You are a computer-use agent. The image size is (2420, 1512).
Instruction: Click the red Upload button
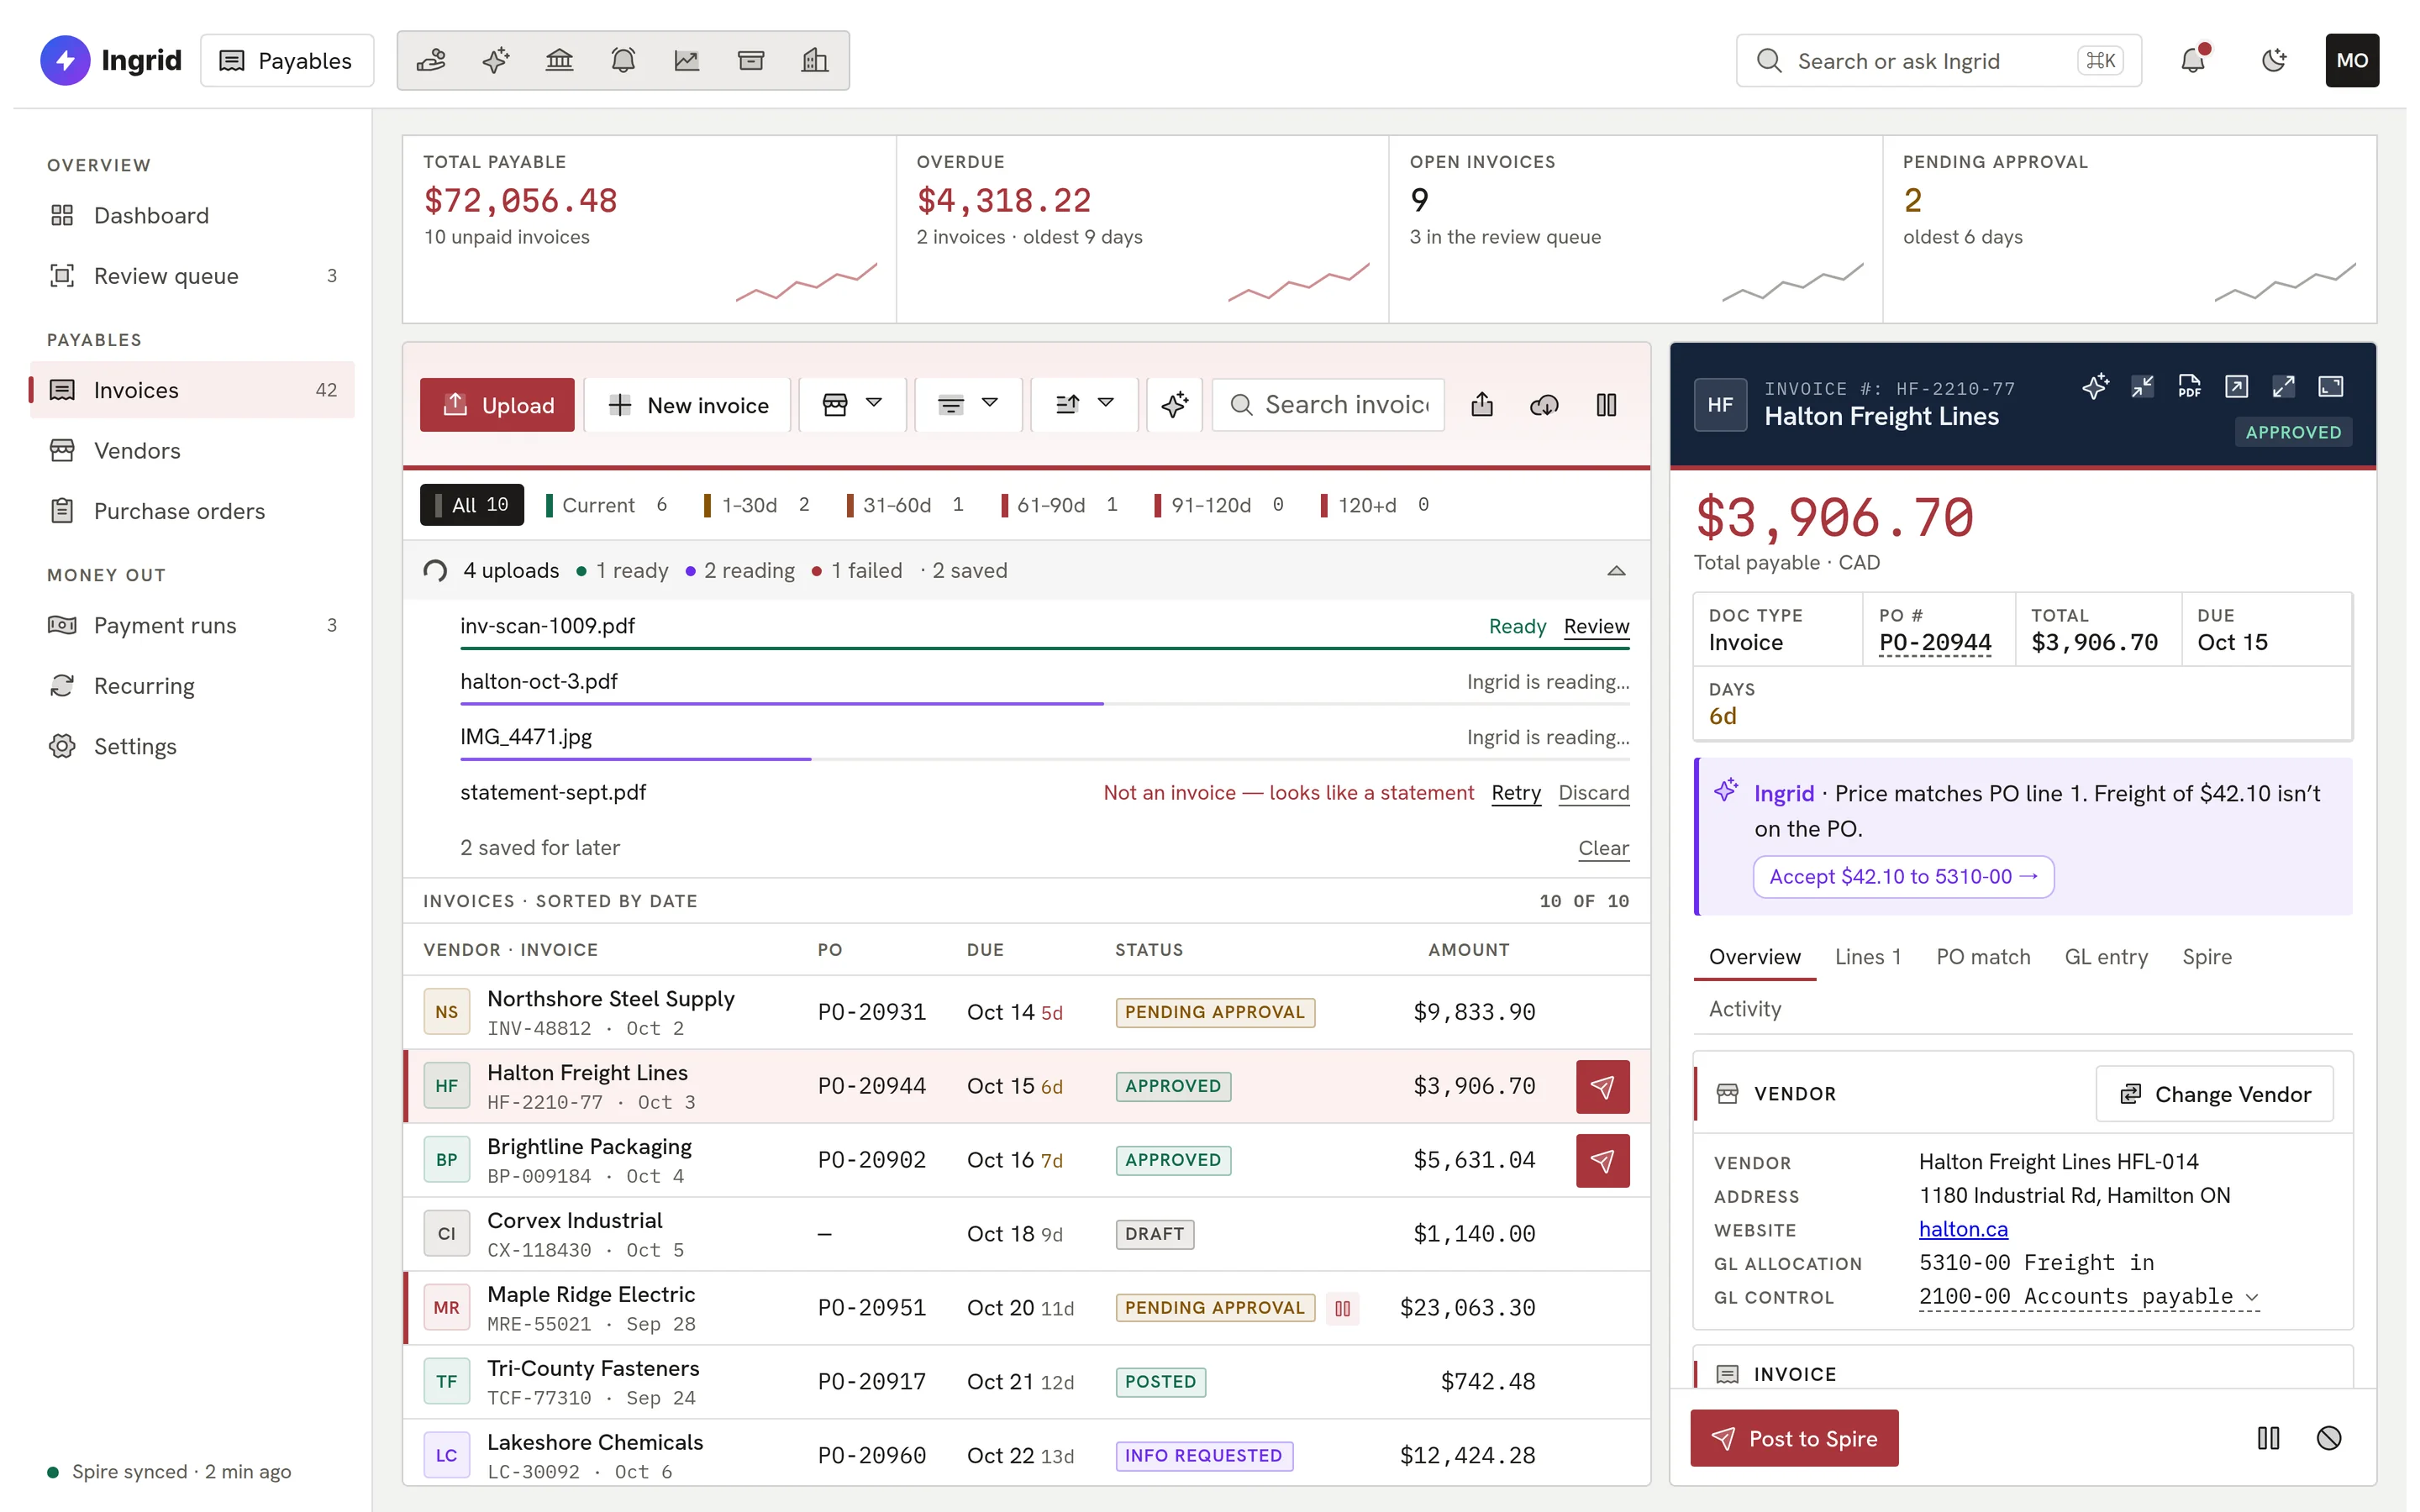[497, 405]
